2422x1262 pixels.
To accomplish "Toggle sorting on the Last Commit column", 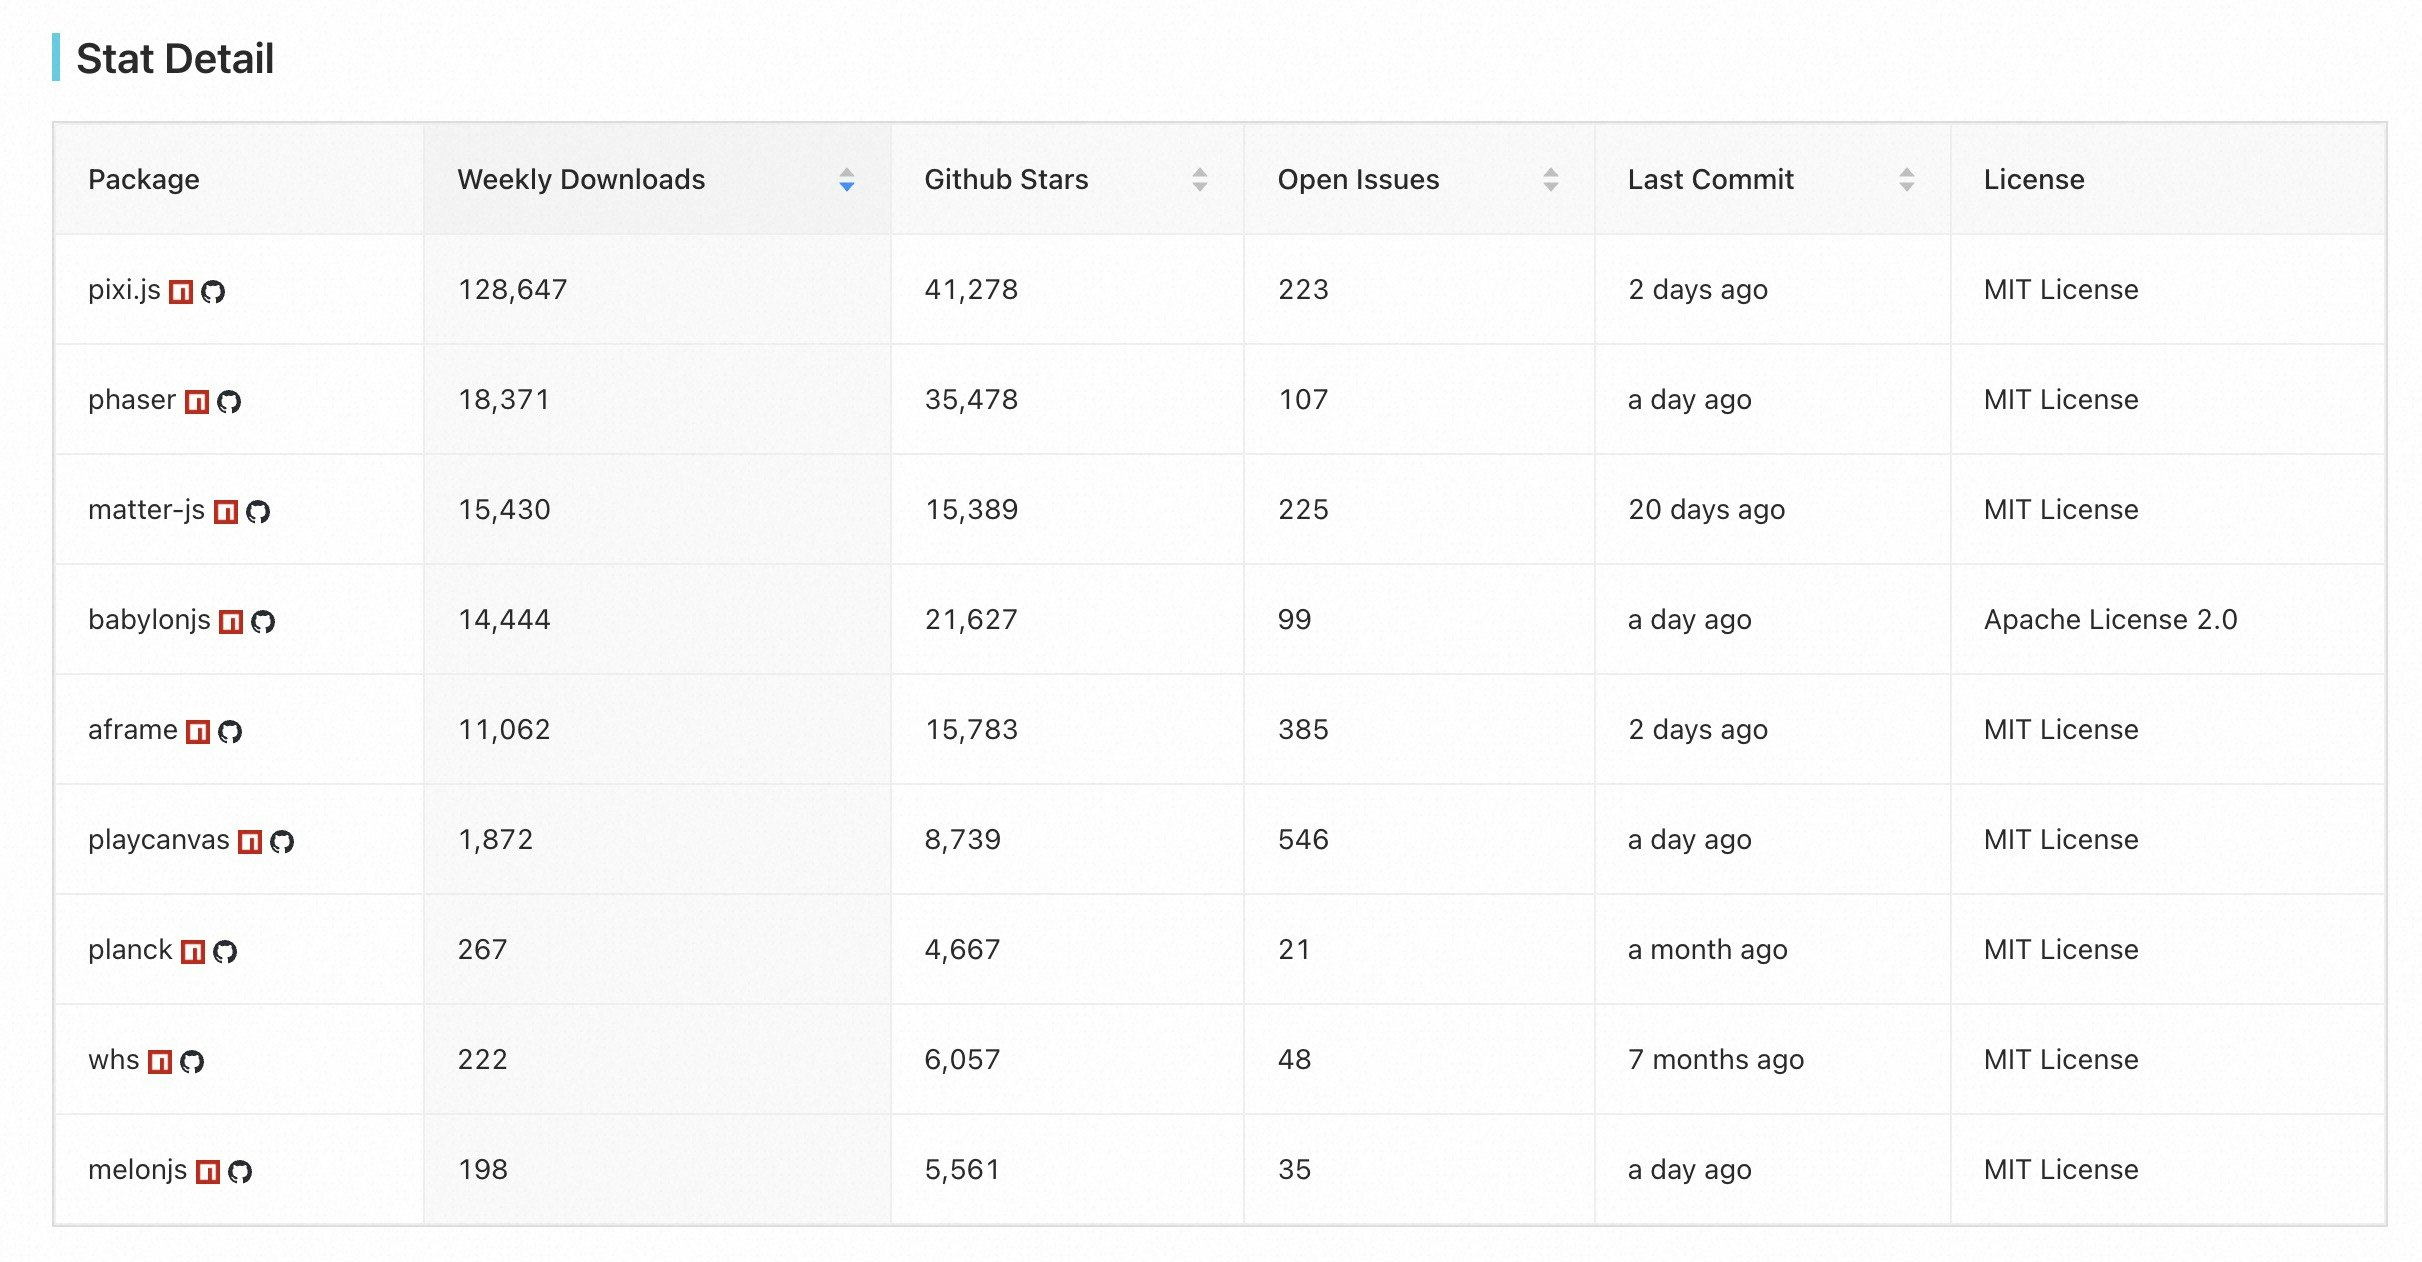I will pyautogui.click(x=1906, y=180).
